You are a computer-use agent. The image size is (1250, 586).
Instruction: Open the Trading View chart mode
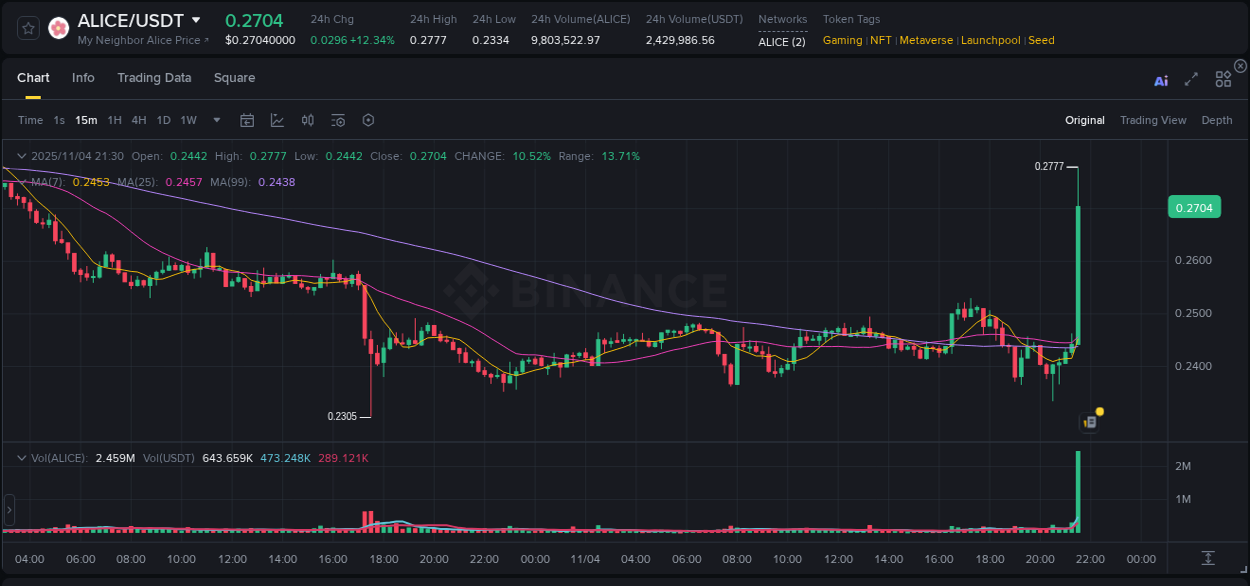(x=1153, y=120)
